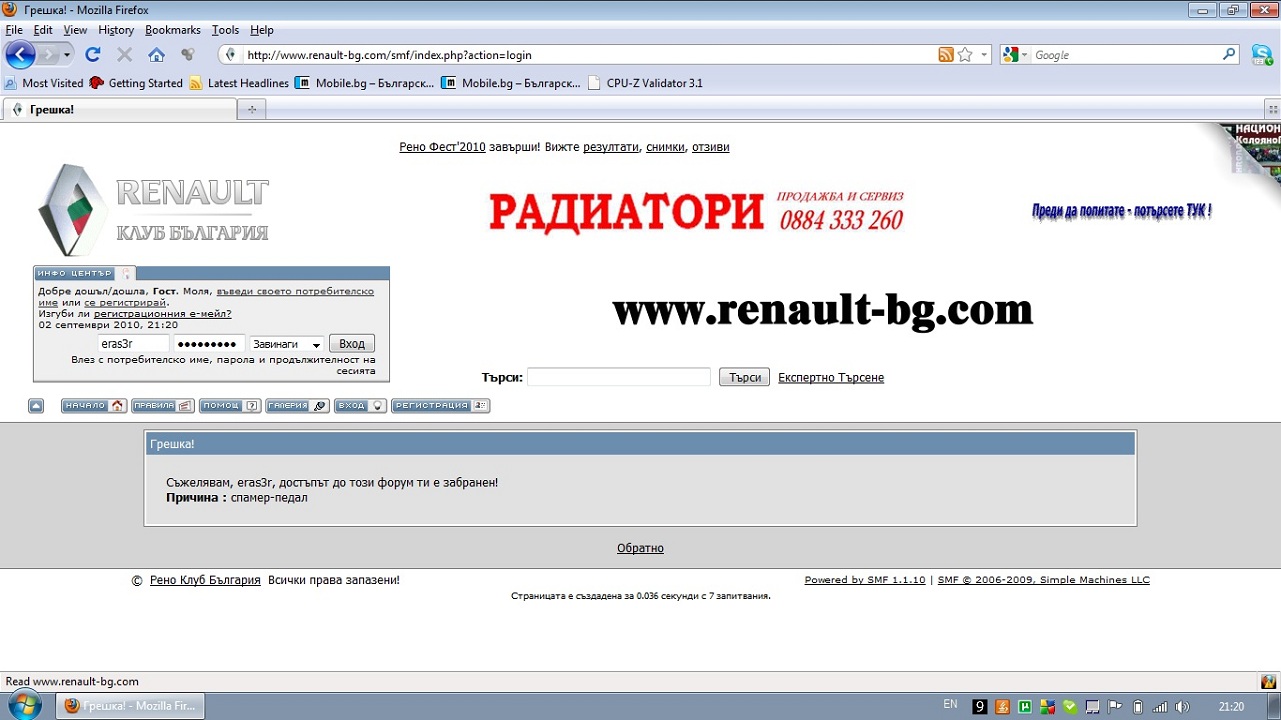Screen dimensions: 1281x720
Task: Click the Skype toolbar icon
Action: coord(1262,55)
